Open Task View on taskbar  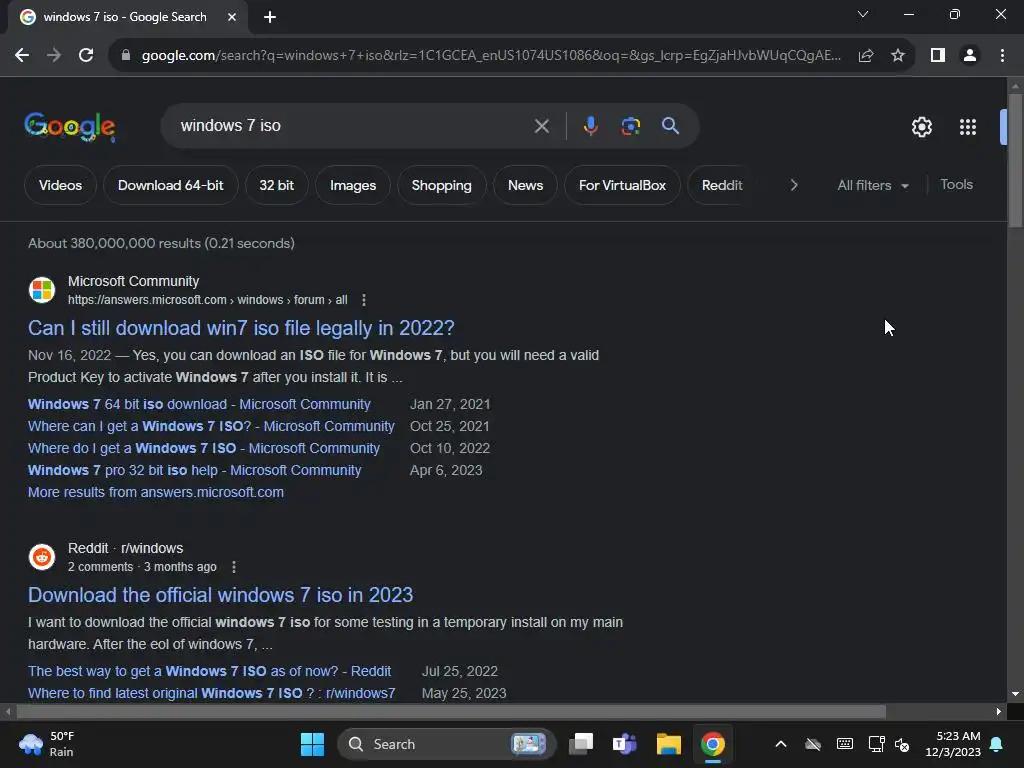click(581, 744)
